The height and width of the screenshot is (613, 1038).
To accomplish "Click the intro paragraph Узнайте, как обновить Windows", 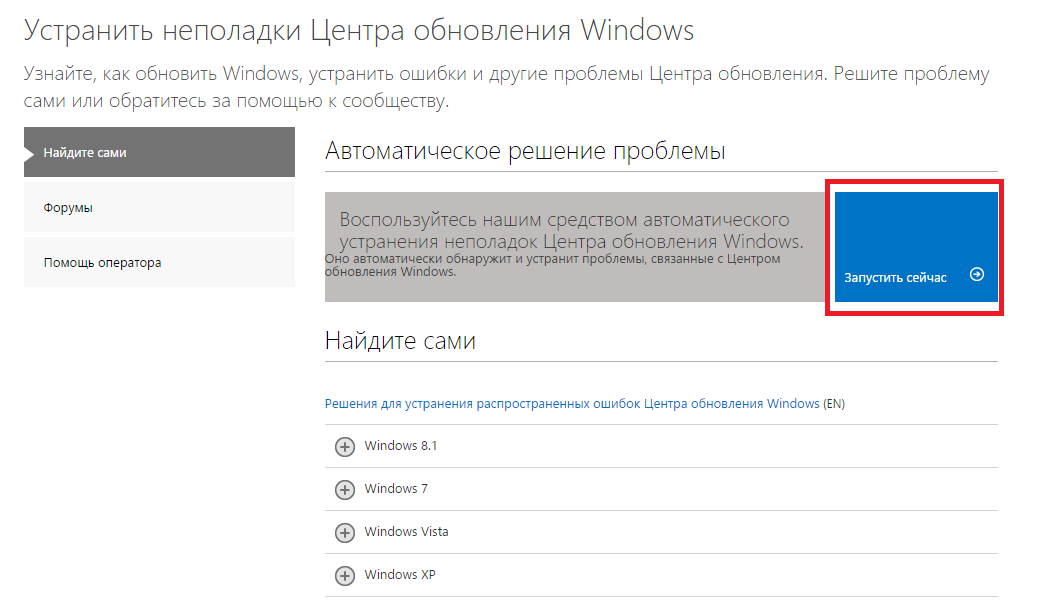I will (x=506, y=87).
